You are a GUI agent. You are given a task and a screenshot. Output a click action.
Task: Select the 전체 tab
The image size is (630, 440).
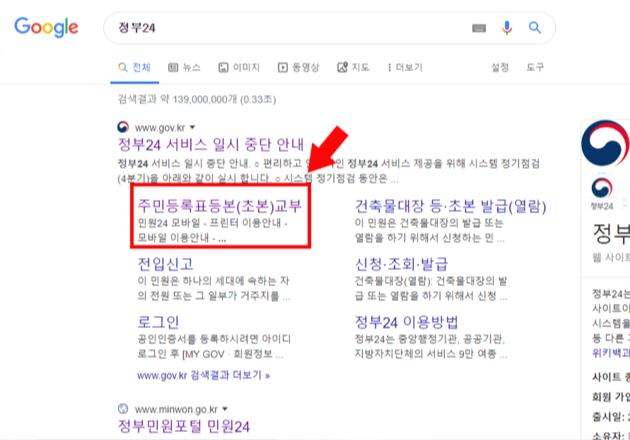pyautogui.click(x=135, y=68)
